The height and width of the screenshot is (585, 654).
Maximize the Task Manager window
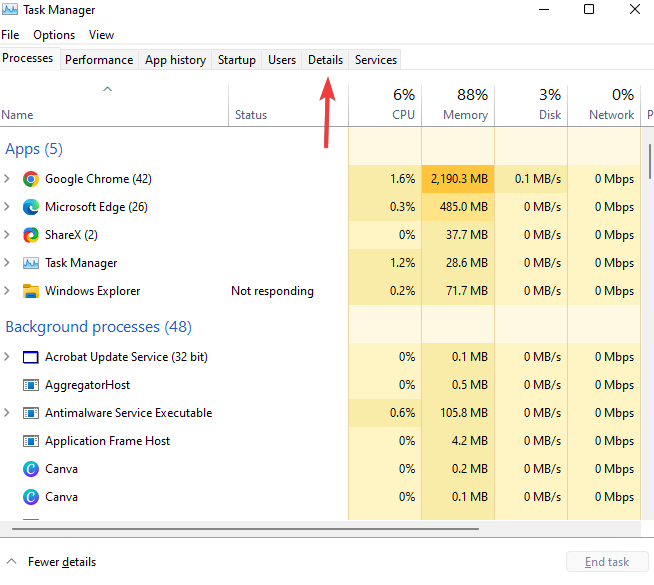pos(589,9)
